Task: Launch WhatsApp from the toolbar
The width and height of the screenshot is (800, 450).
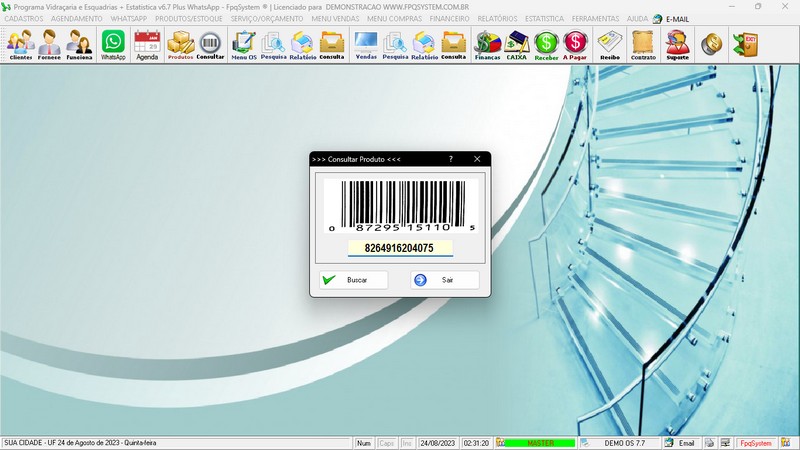Action: click(x=113, y=45)
